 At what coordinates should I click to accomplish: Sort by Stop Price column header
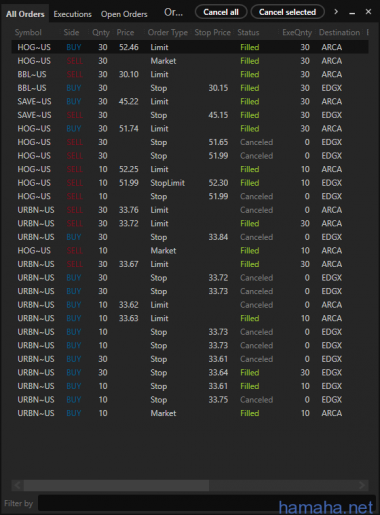(213, 33)
